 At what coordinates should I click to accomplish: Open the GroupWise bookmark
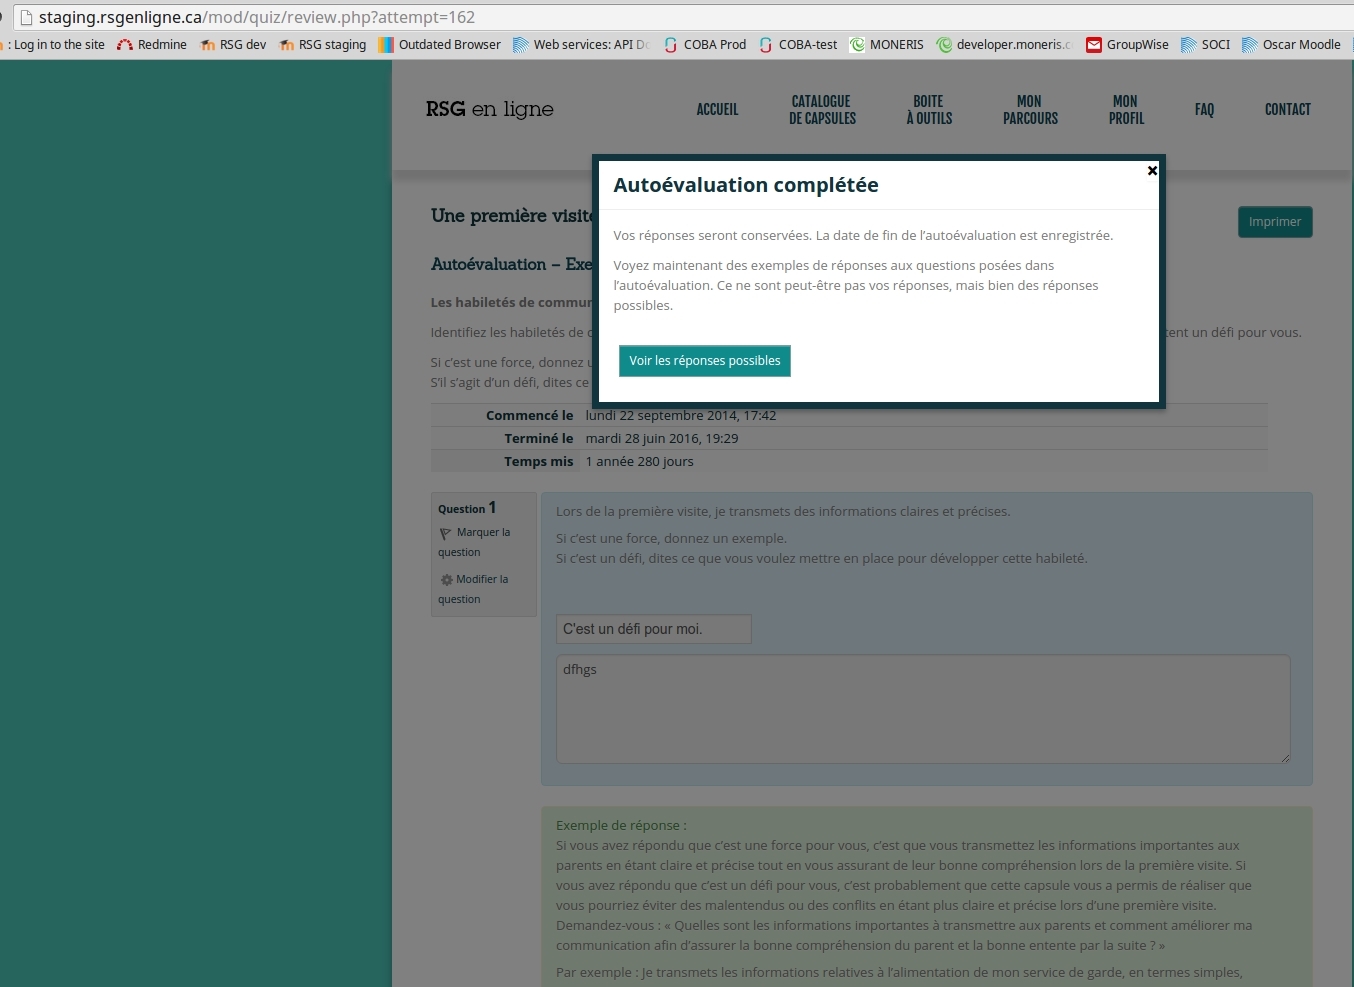tap(1127, 45)
